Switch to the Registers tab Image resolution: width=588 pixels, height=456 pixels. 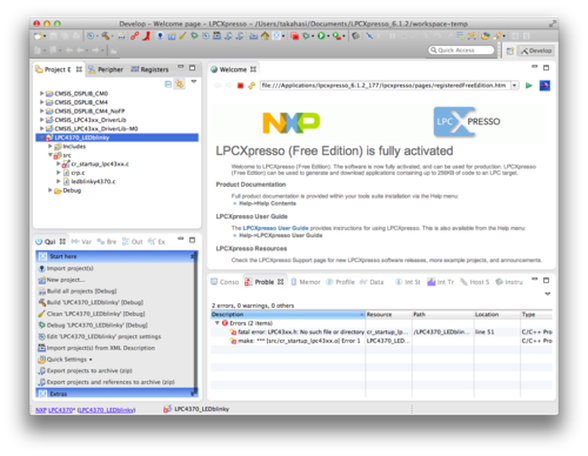[150, 69]
